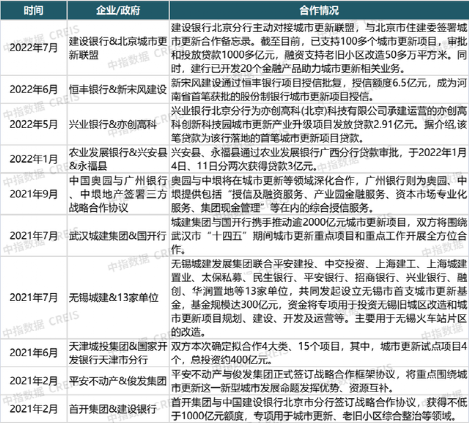Click description mentioning 发放贷款2.91亿元
Image resolution: width=469 pixels, height=423 pixels.
[x=319, y=124]
